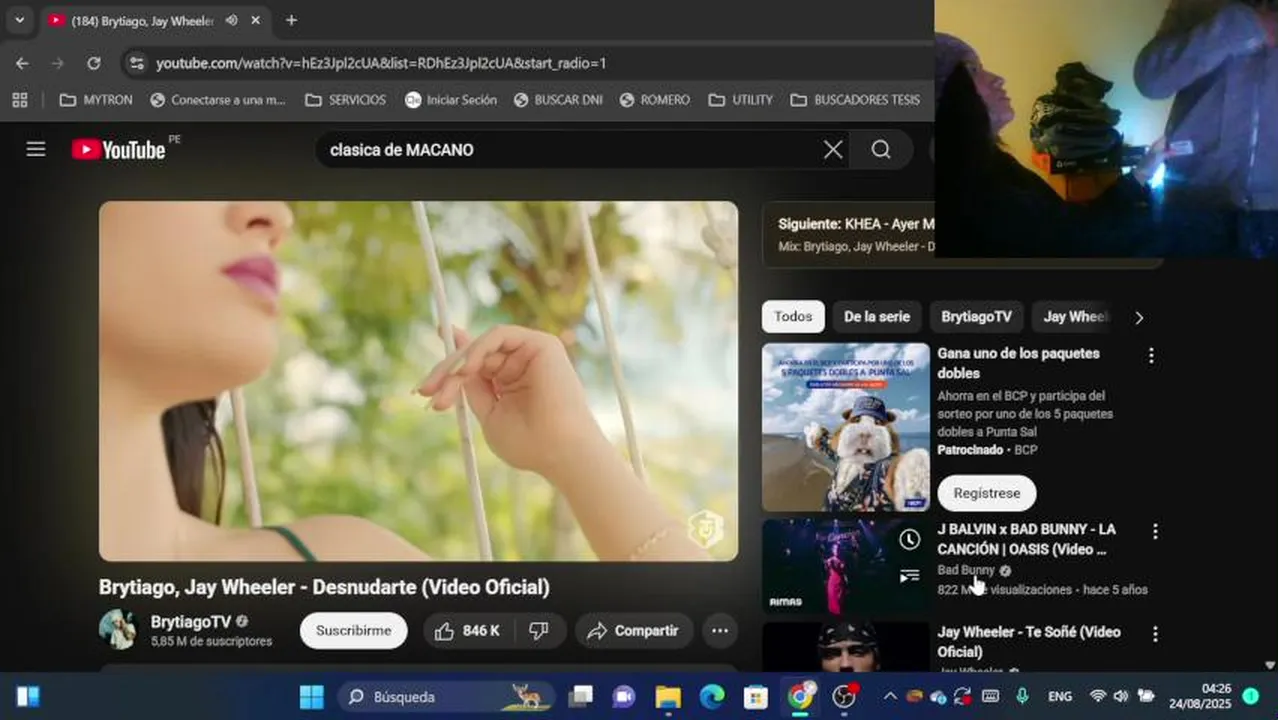The width and height of the screenshot is (1278, 720).
Task: View site information icon beside URL
Action: pyautogui.click(x=137, y=63)
